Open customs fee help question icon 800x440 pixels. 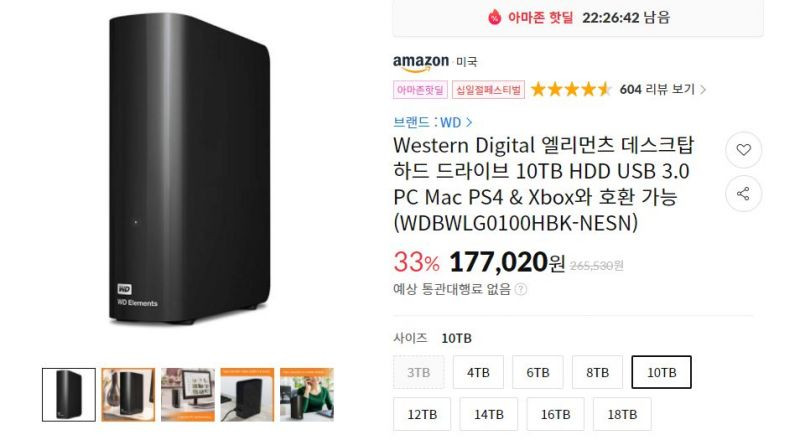520,289
